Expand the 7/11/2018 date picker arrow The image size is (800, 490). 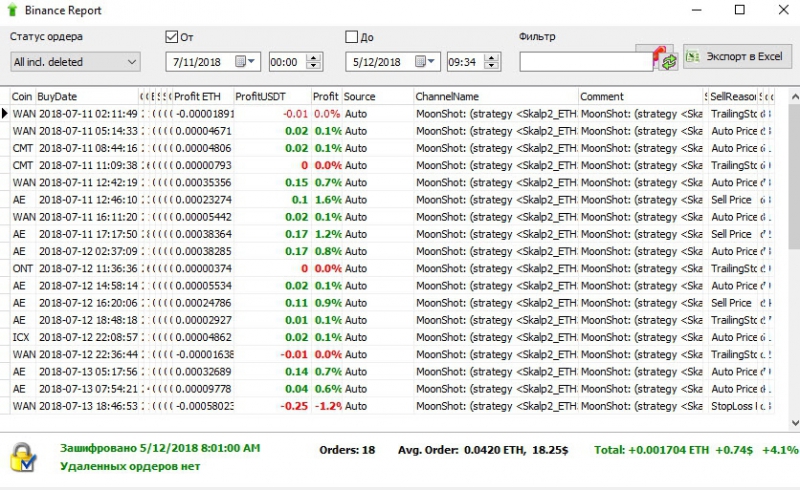tap(252, 61)
